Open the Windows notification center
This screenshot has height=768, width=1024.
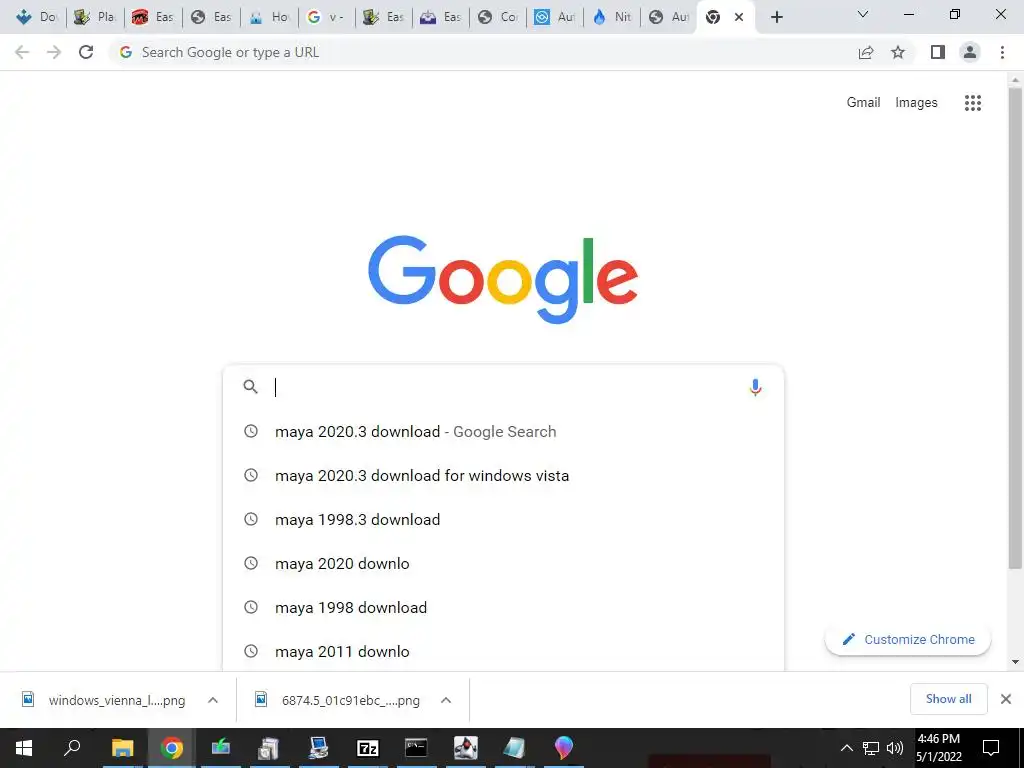[991, 748]
